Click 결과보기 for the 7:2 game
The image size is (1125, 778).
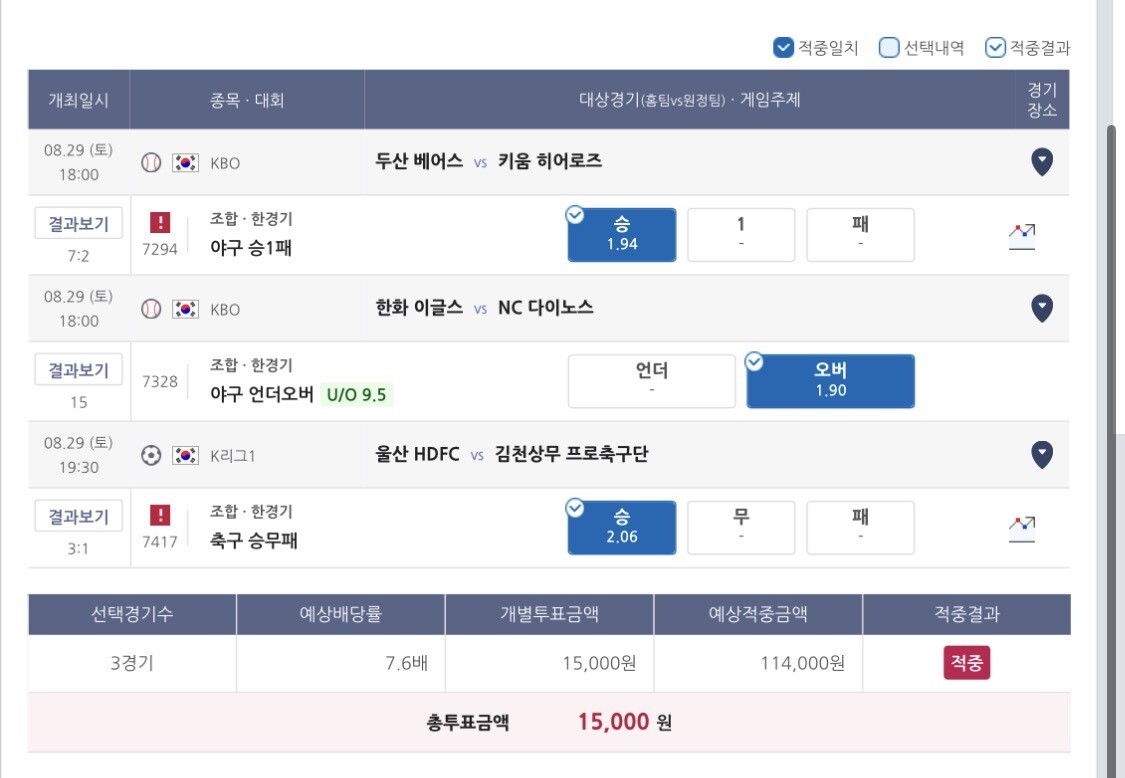point(78,223)
